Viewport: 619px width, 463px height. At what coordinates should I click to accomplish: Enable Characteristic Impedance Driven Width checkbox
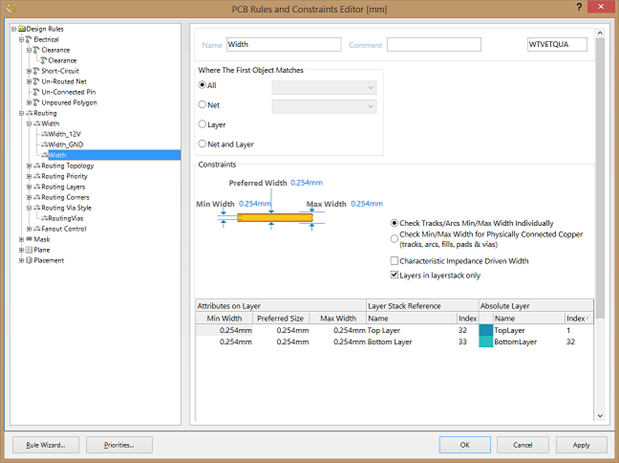pos(394,261)
